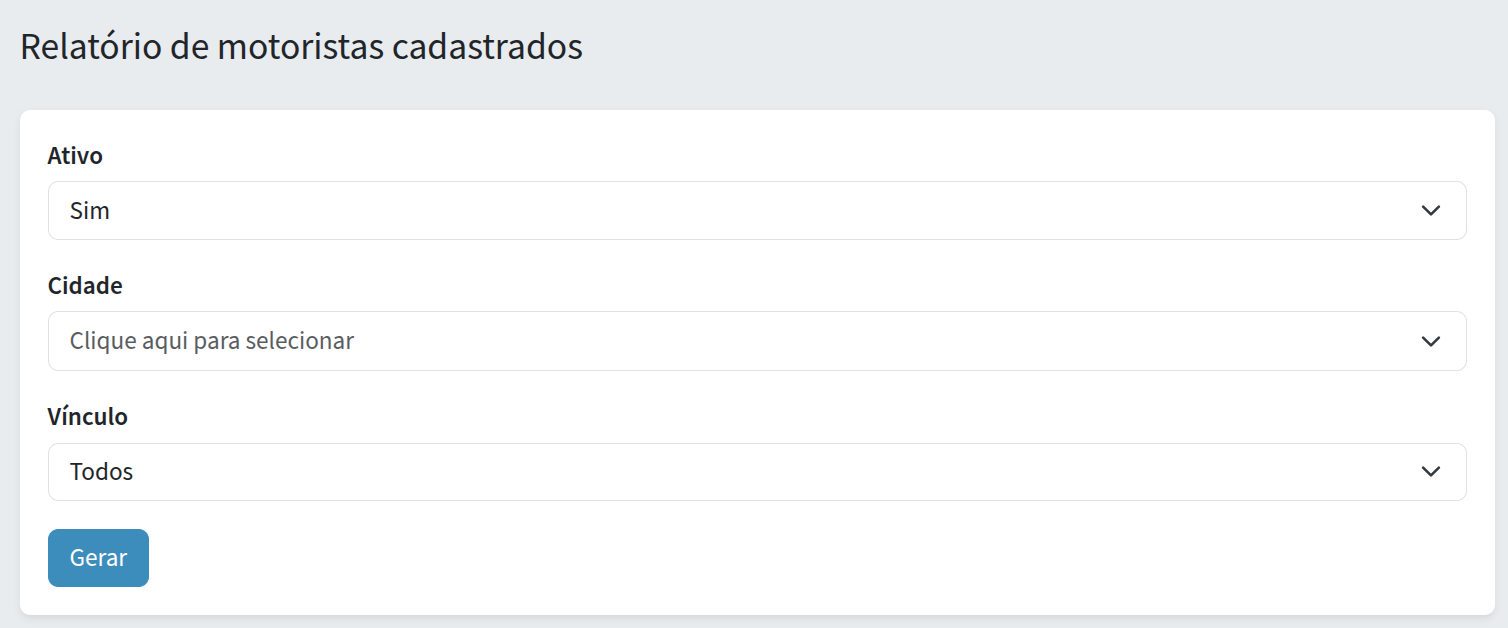Screen dimensions: 1508x628
Task: Expand Cidade using its chevron arrow
Action: pos(1431,341)
